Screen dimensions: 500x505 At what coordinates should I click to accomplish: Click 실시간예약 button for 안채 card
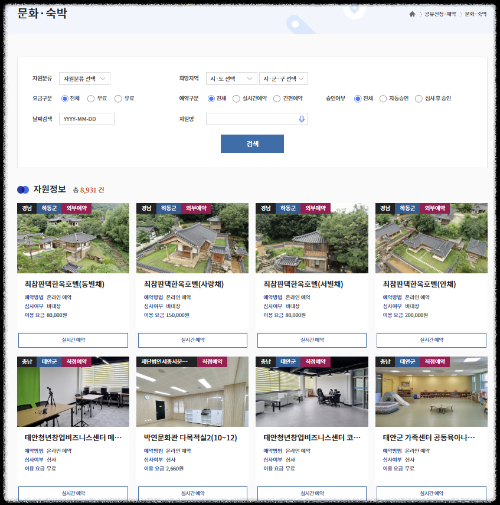tap(431, 340)
